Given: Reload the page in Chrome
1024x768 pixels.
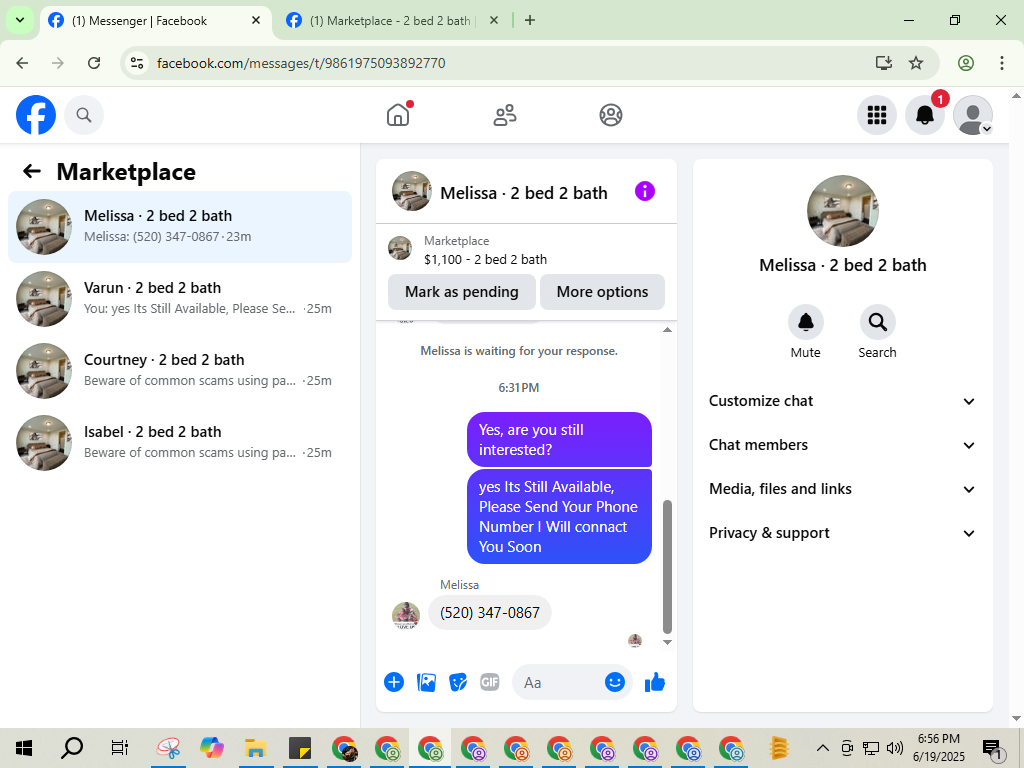Looking at the screenshot, I should coord(94,63).
